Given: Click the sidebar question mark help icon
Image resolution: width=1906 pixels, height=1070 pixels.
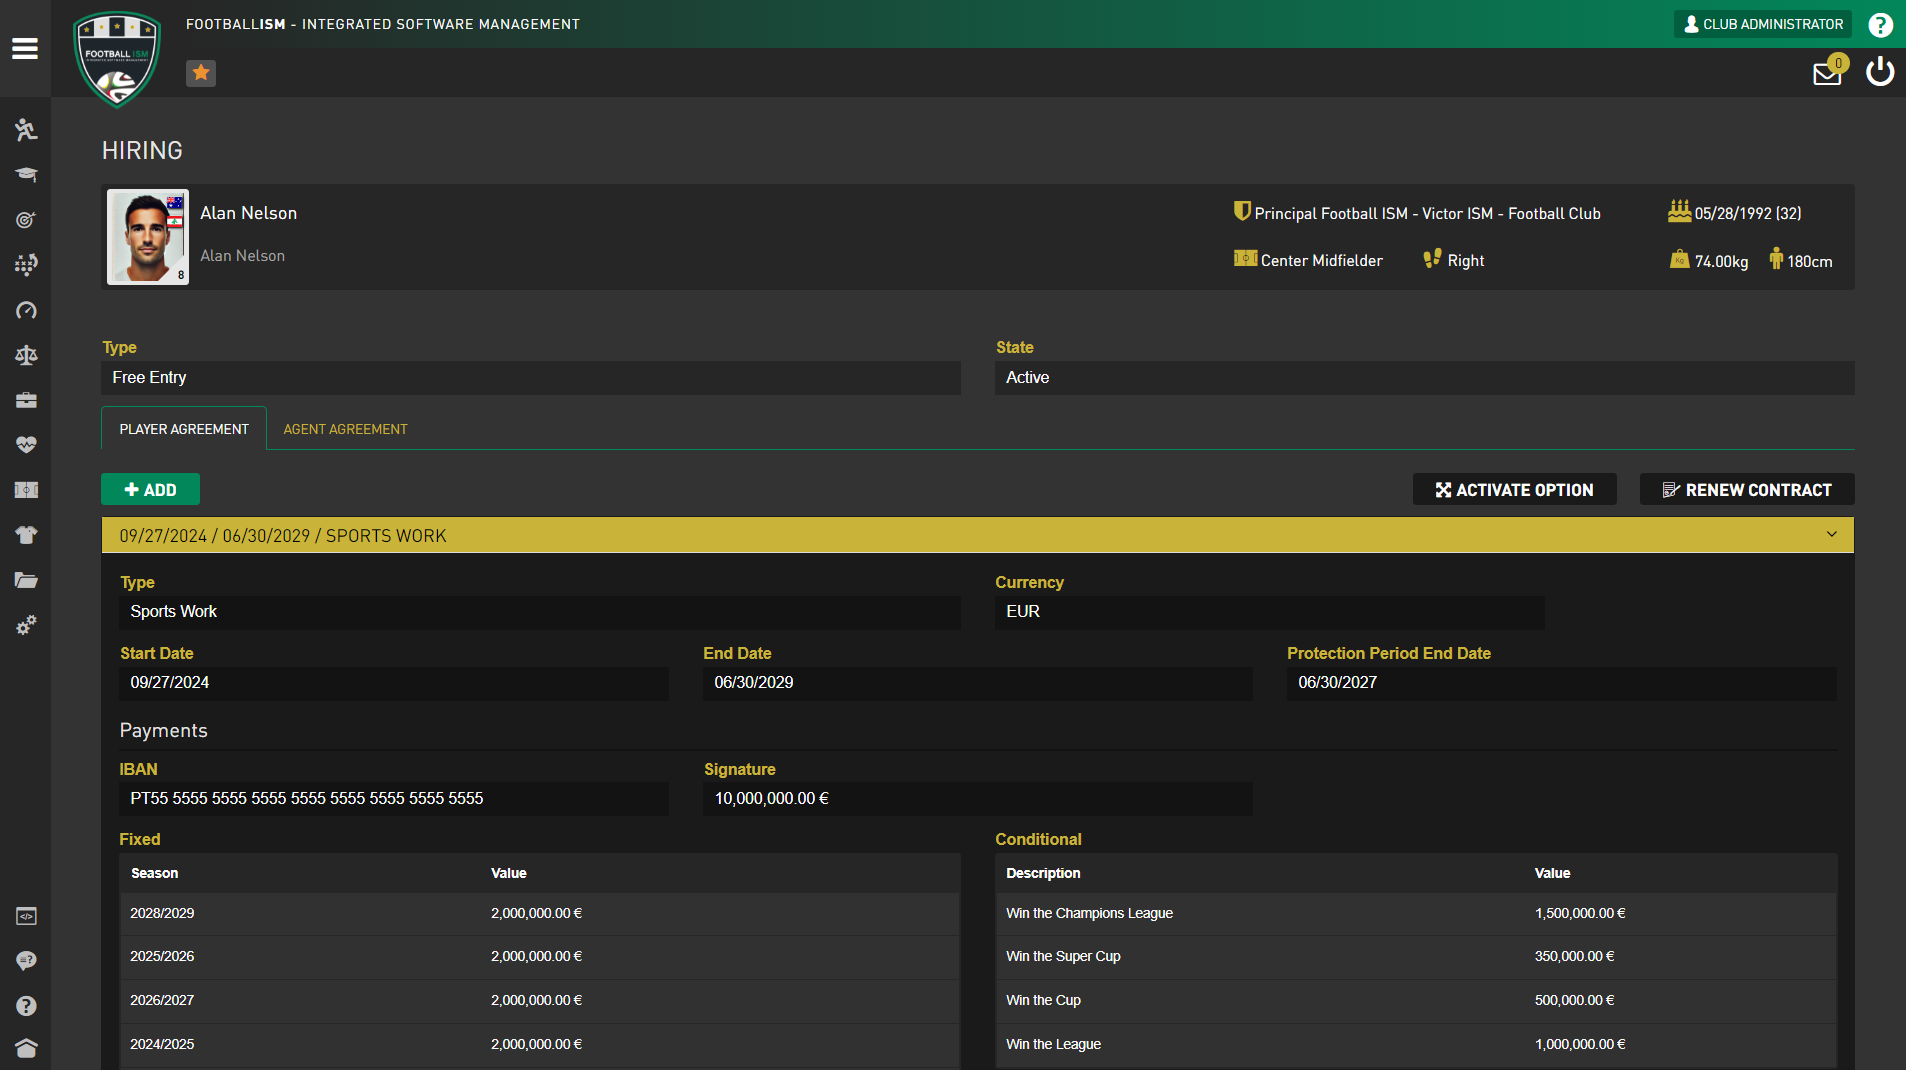Looking at the screenshot, I should coord(26,1006).
